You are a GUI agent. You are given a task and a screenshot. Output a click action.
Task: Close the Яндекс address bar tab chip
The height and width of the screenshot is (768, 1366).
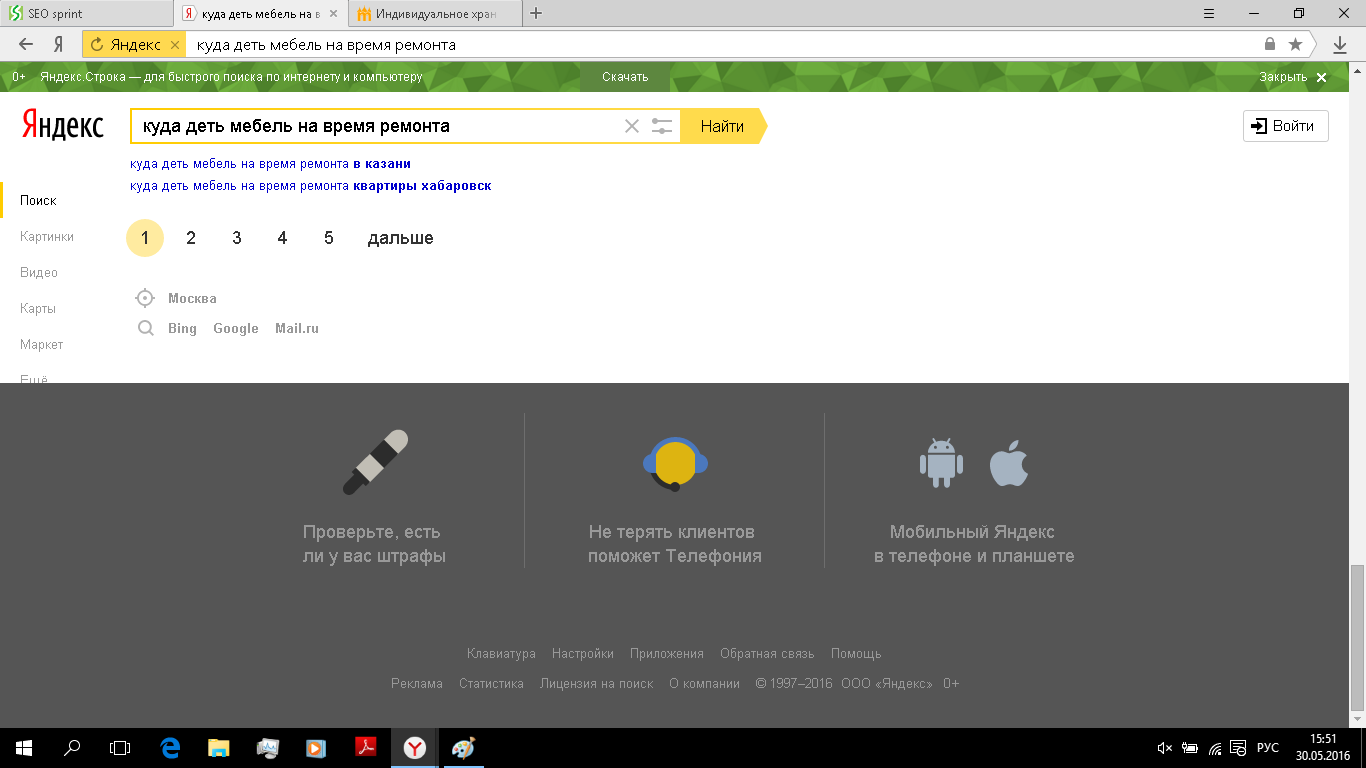coord(175,45)
